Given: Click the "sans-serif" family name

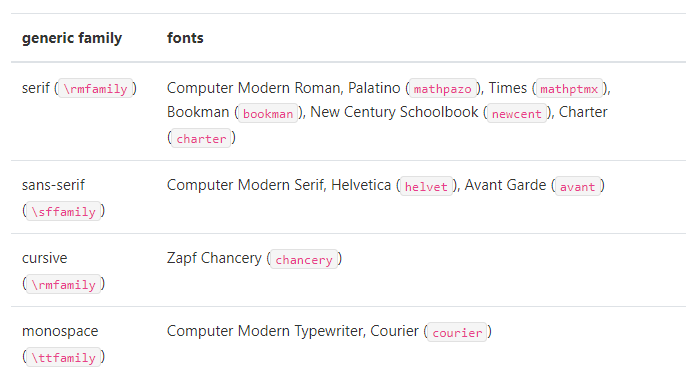Looking at the screenshot, I should coord(53,185).
